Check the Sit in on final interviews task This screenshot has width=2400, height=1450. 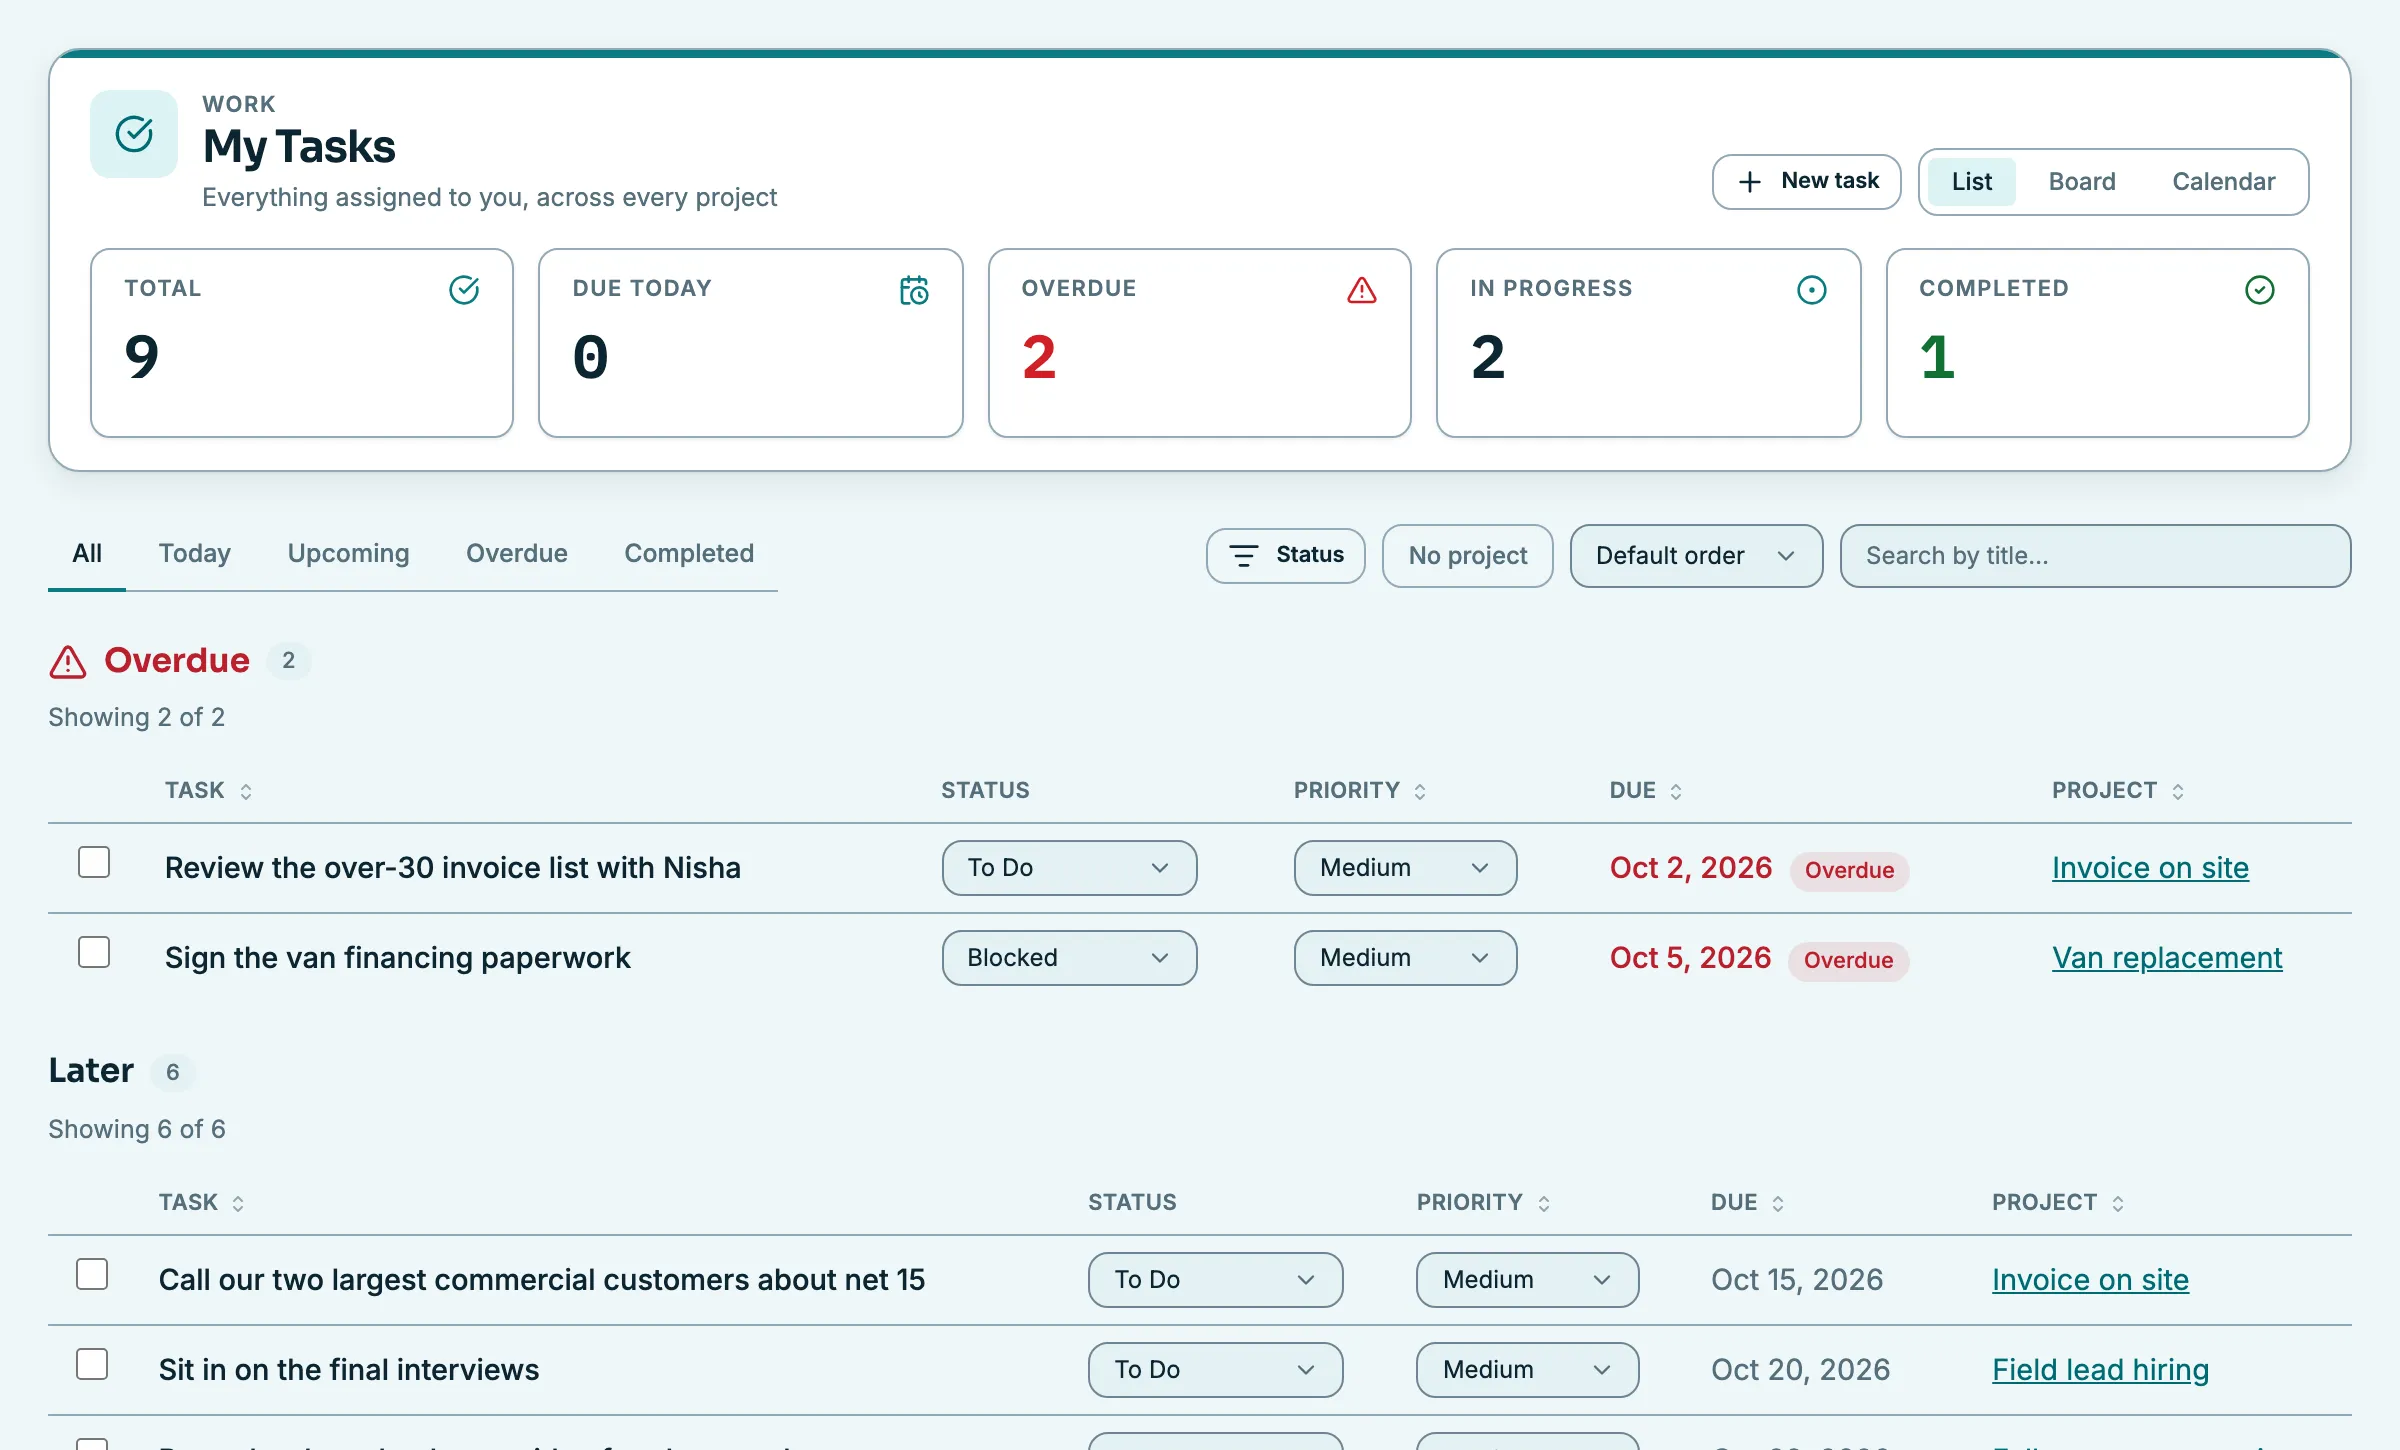click(x=92, y=1364)
